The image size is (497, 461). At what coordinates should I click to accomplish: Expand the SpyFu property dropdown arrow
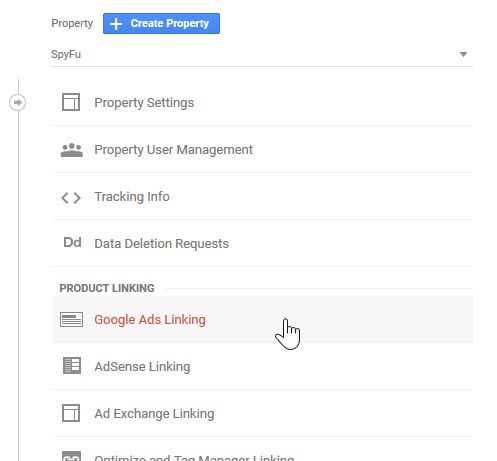tap(463, 54)
